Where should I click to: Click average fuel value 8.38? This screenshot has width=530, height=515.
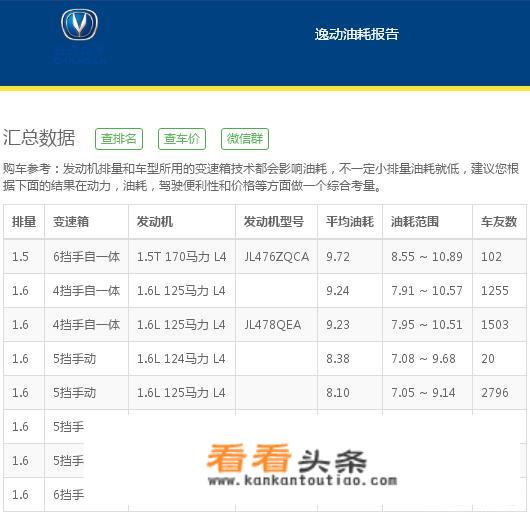(338, 359)
